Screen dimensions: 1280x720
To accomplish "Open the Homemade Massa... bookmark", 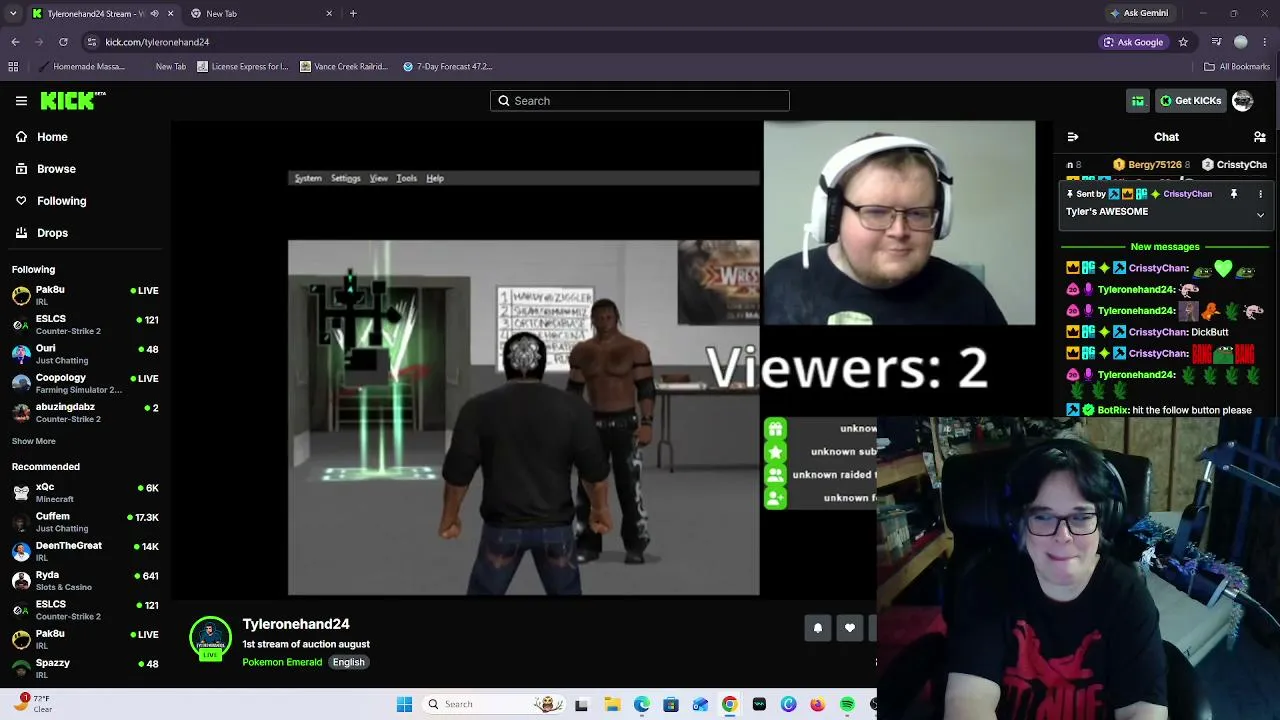I will coord(81,67).
